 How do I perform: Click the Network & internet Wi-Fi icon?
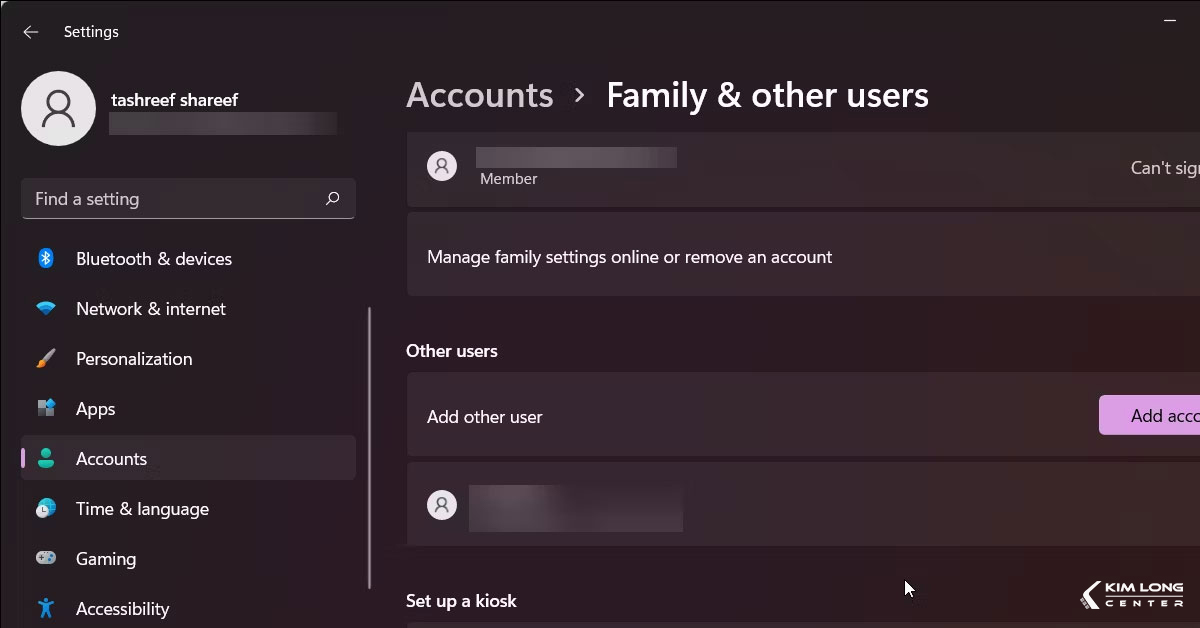[46, 309]
